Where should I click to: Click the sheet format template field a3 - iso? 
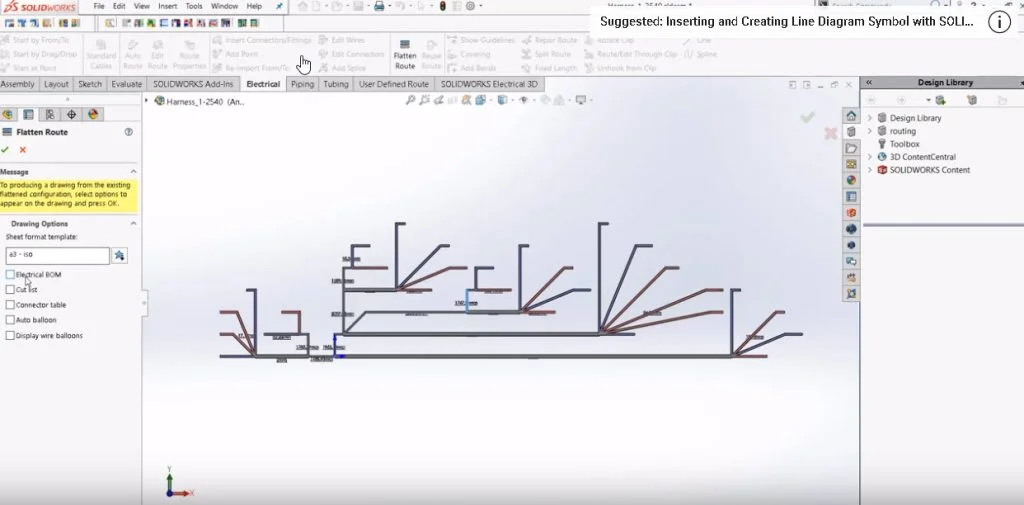click(x=57, y=255)
